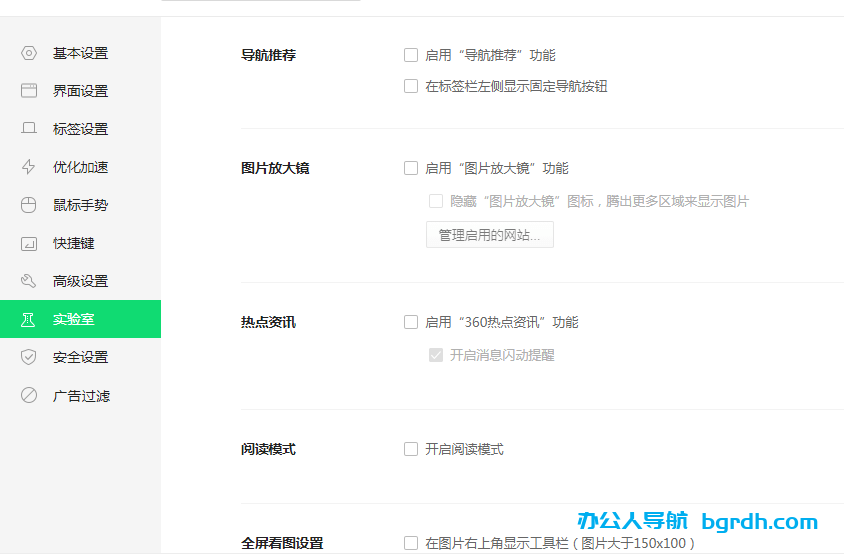Click the 导航推荐 section heading
The image size is (844, 559).
269,55
